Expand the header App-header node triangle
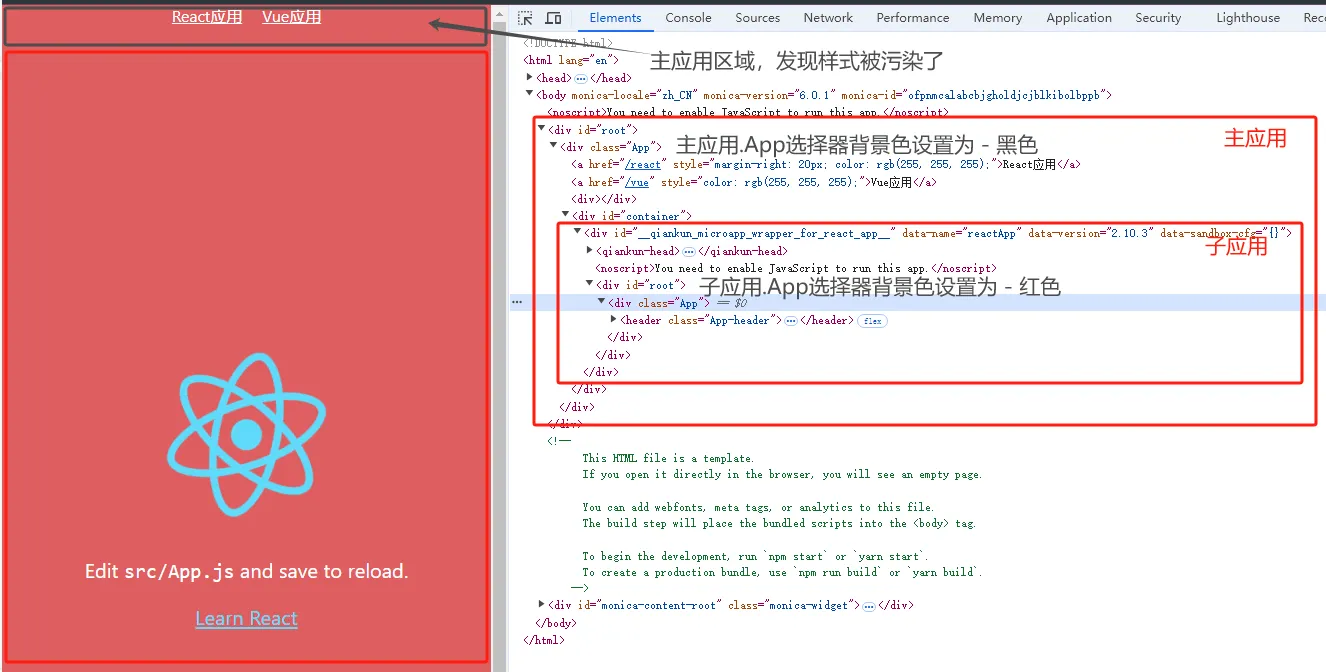 614,320
